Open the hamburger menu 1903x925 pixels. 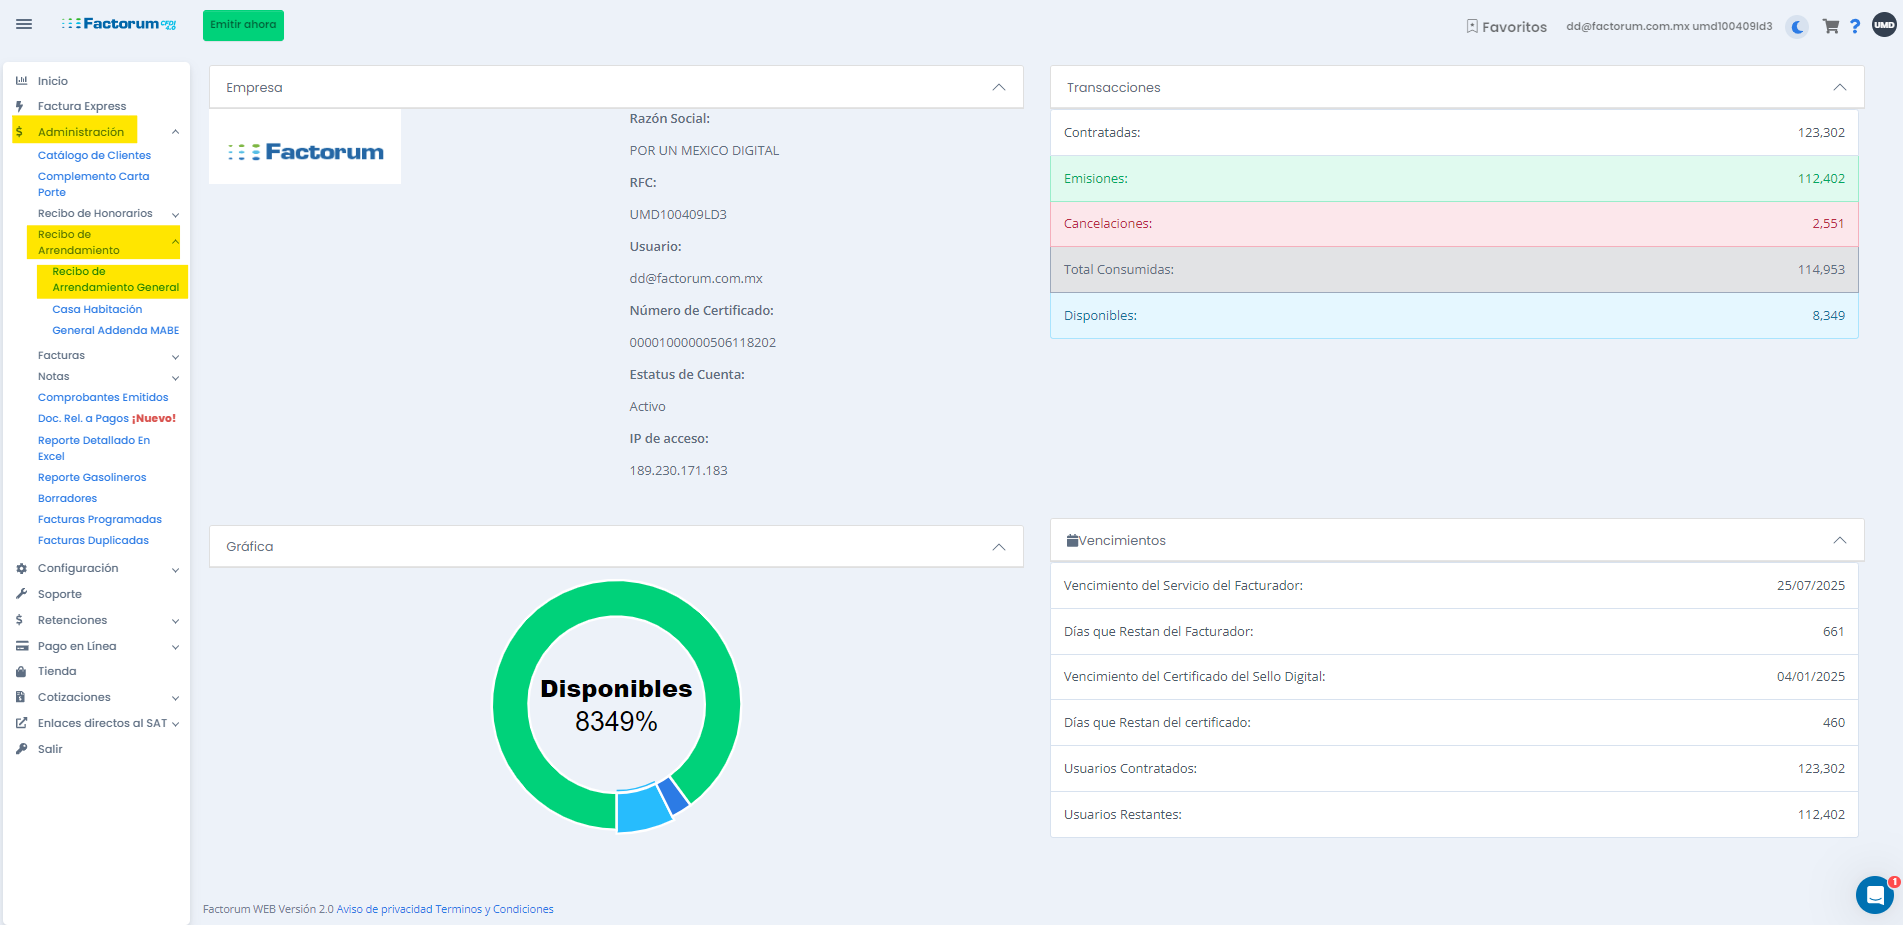coord(24,24)
